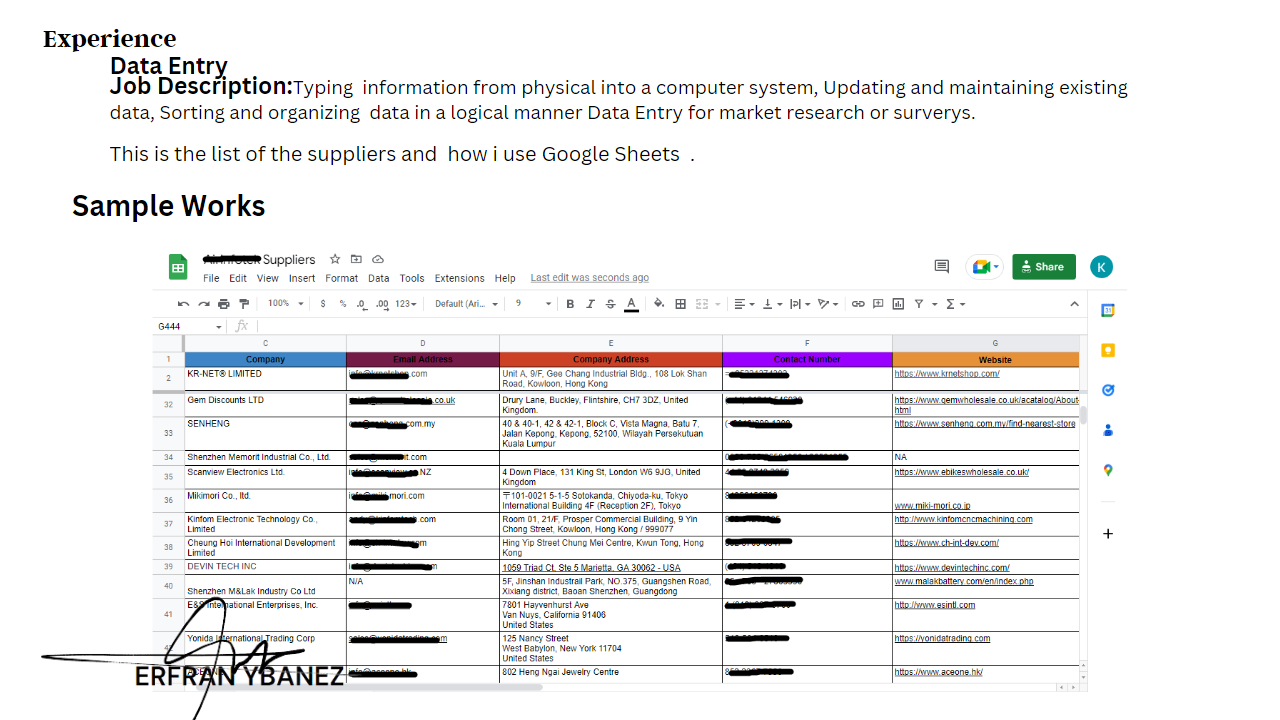Insert a comment
This screenshot has height=720, width=1280.
(878, 304)
